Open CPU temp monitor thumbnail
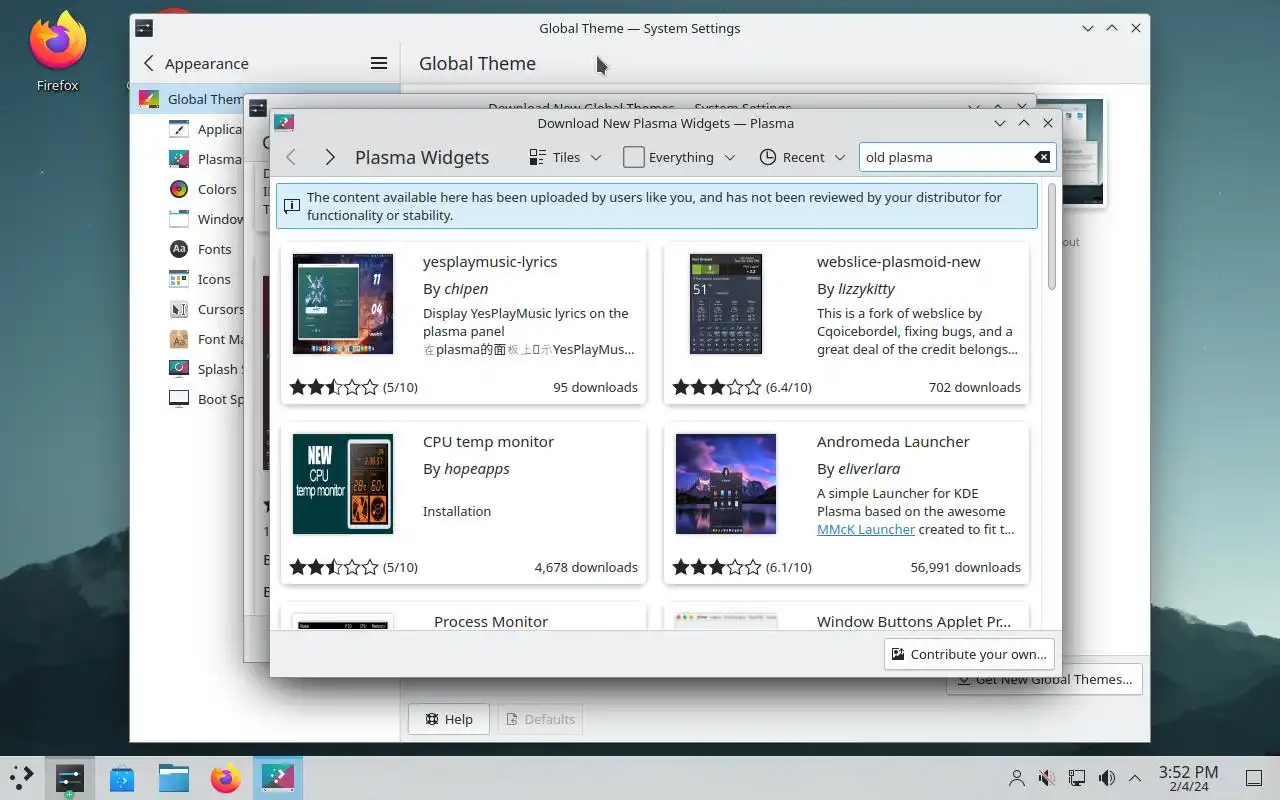This screenshot has height=800, width=1280. tap(343, 484)
